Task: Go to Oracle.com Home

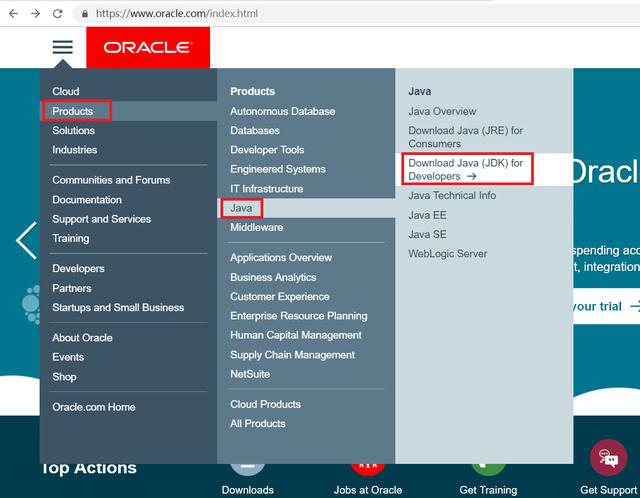Action: 94,407
